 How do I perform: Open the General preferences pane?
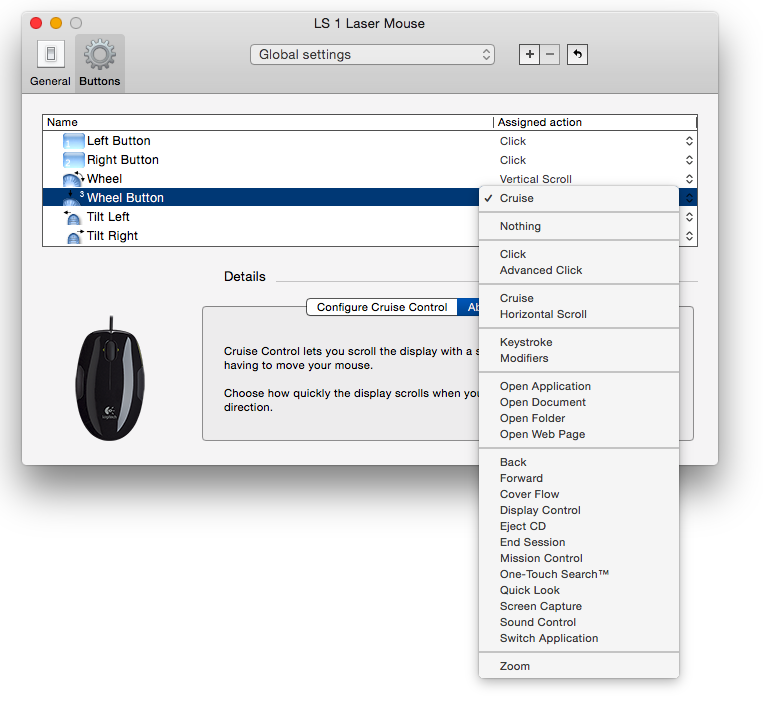50,63
